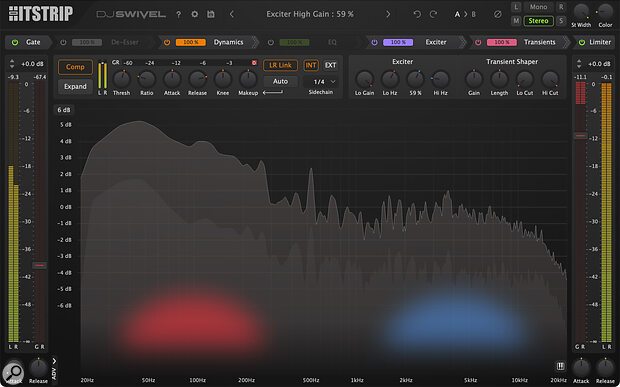Toggle the Limiter module power button
620x387 pixels.
582,42
